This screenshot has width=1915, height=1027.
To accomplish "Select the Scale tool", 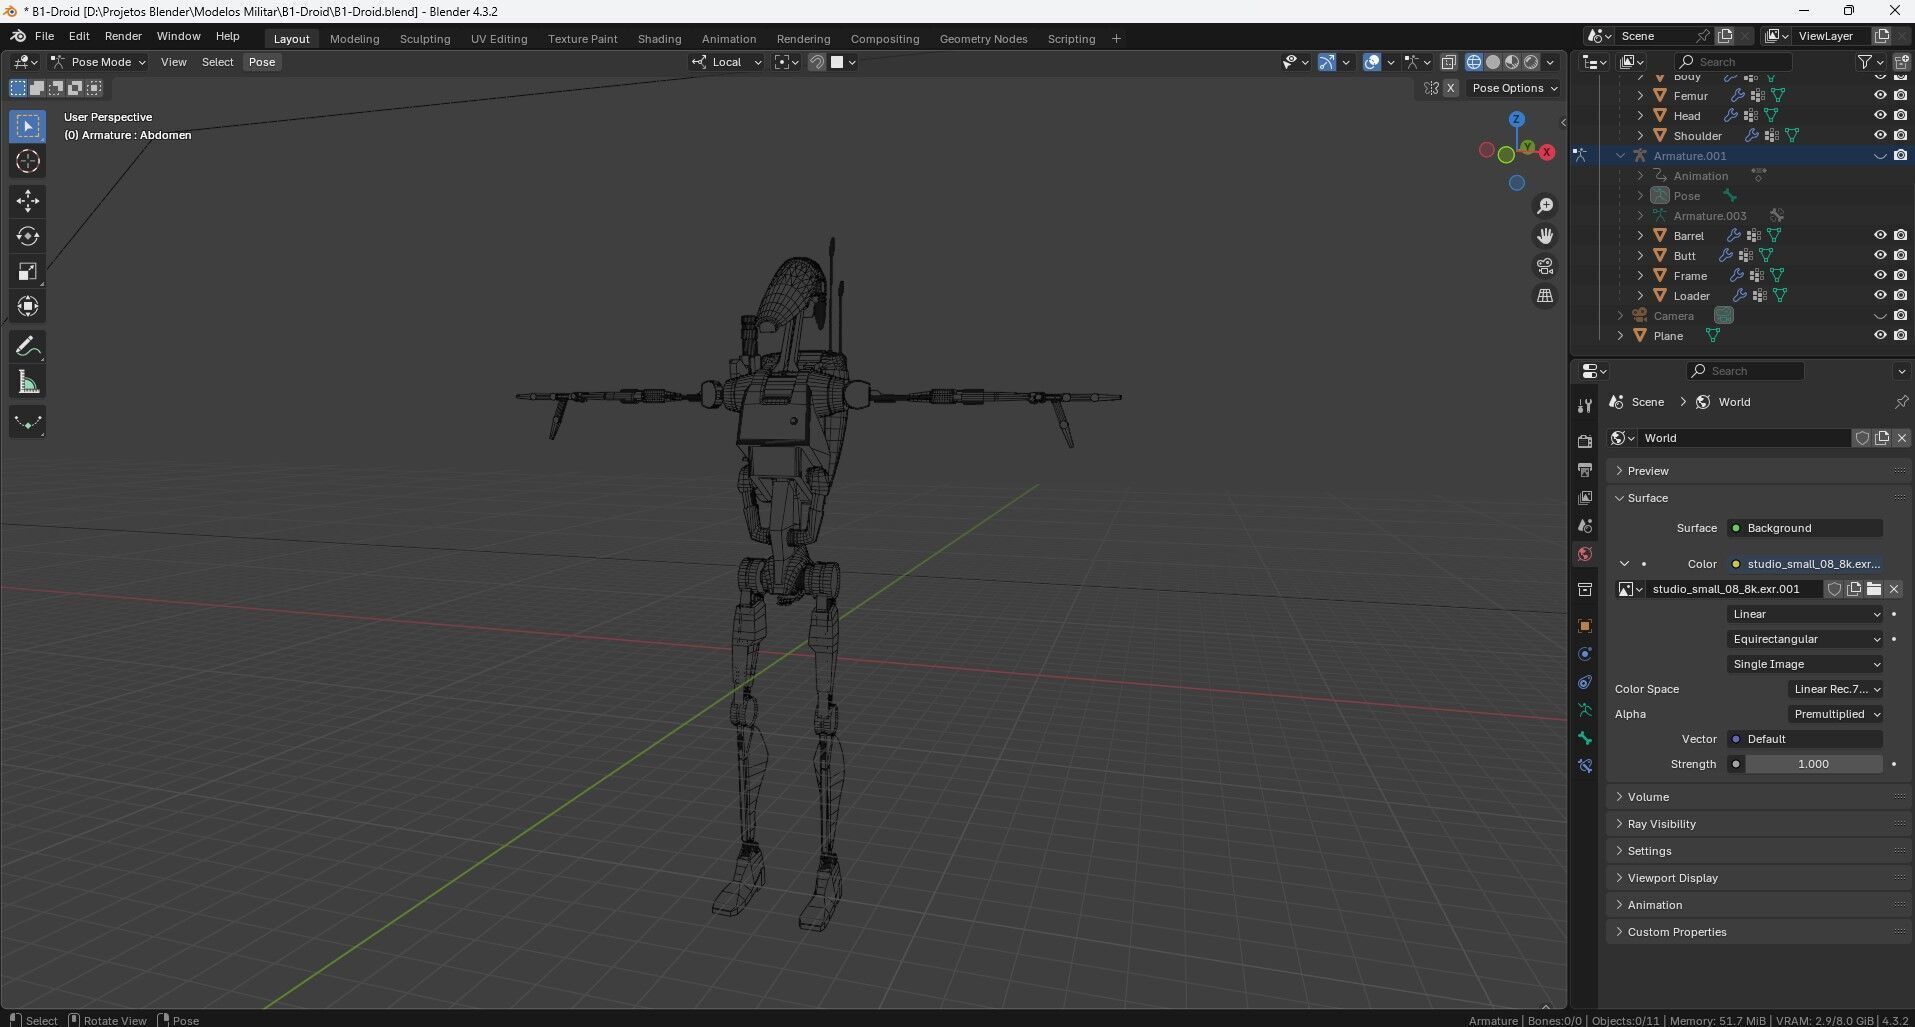I will click(x=27, y=271).
